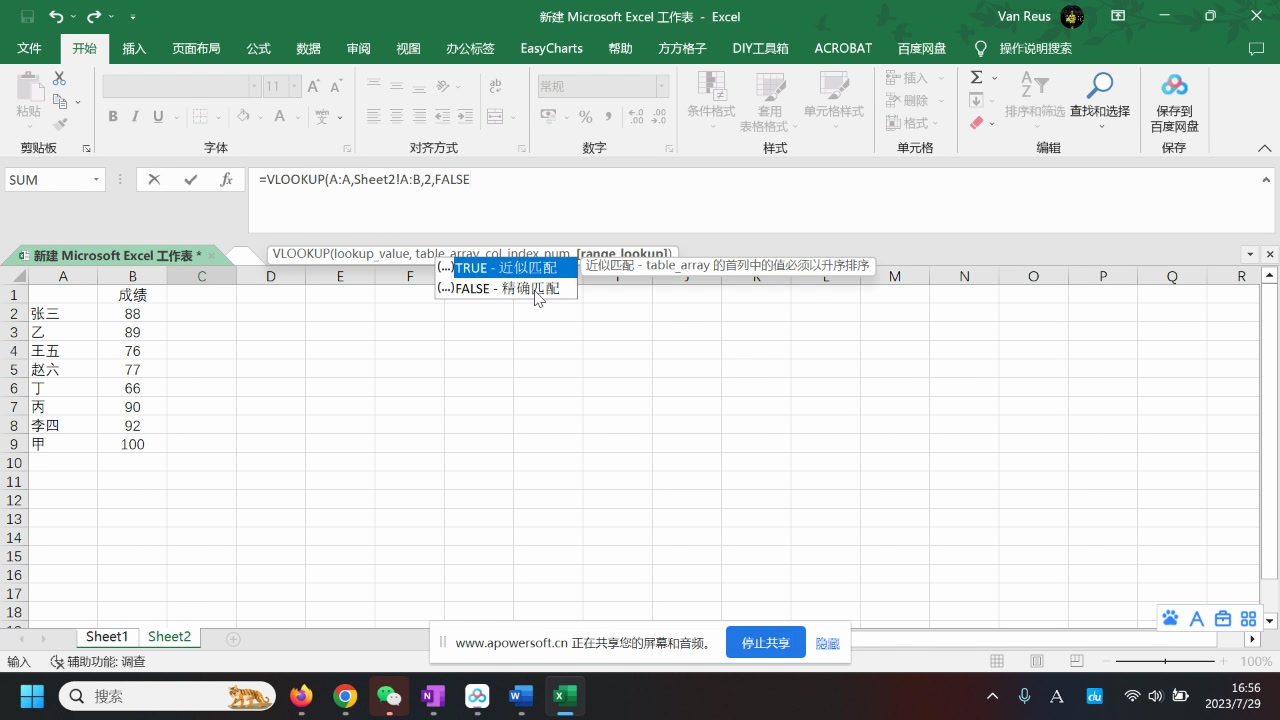Click the Windows taskbar search box
Viewport: 1280px width, 720px height.
168,696
